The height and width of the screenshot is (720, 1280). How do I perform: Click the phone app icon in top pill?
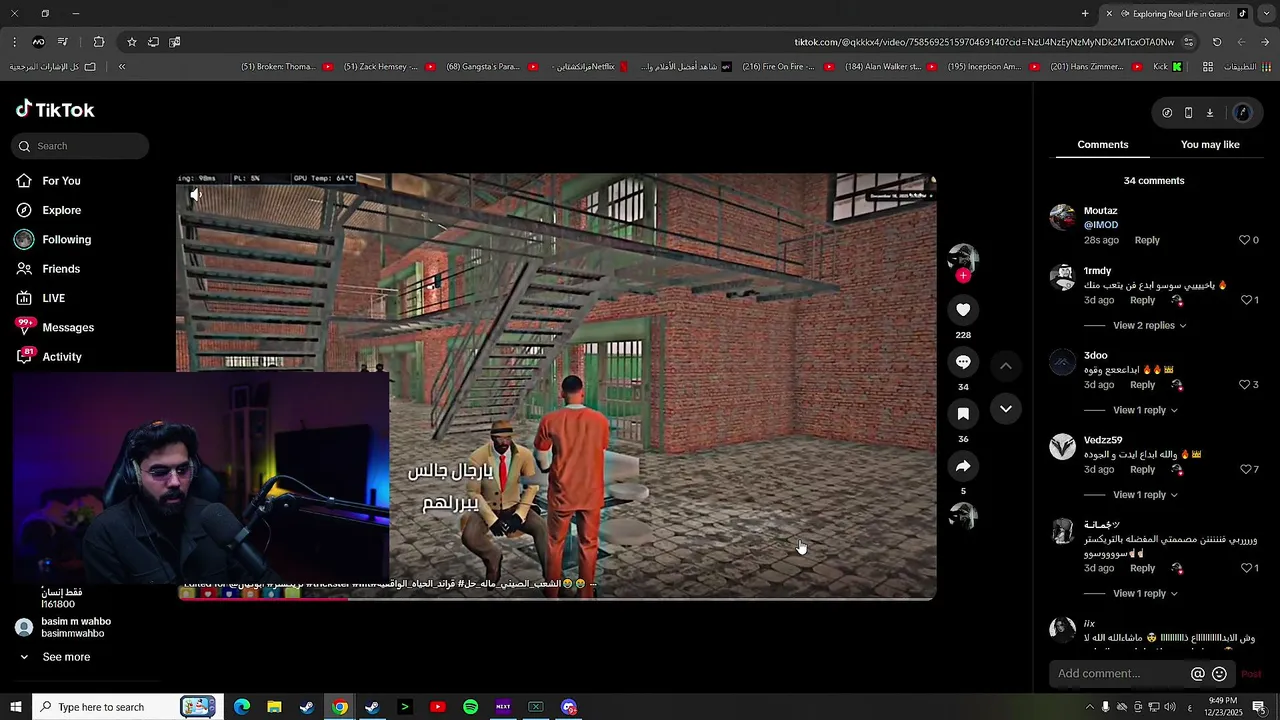[x=1188, y=113]
